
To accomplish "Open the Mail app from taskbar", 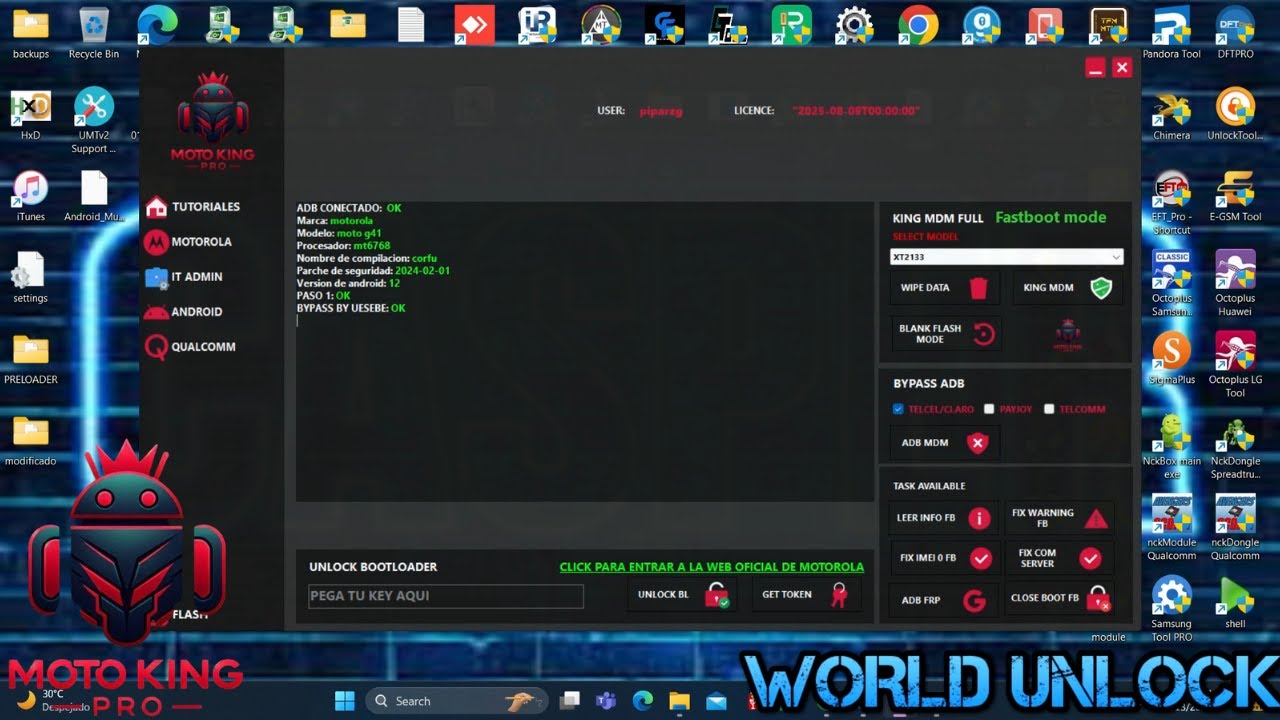I will tap(716, 700).
